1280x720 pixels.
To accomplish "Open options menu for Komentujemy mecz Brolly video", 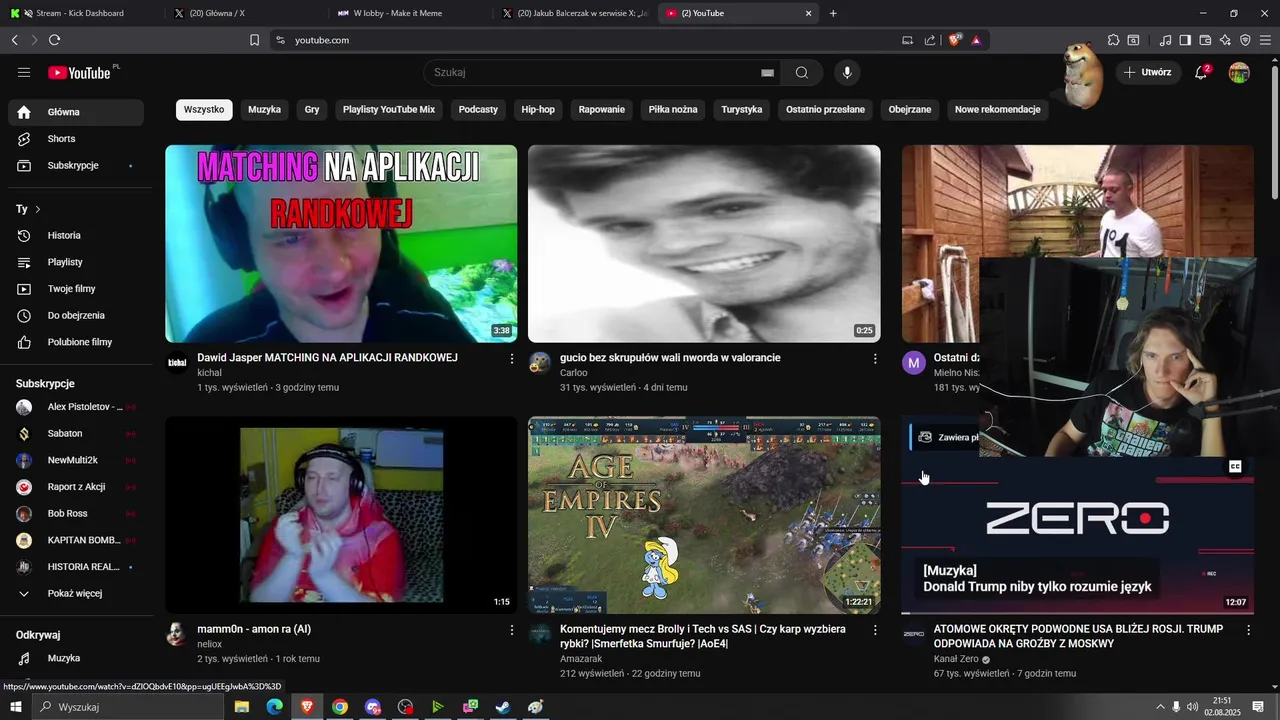I will 875,630.
